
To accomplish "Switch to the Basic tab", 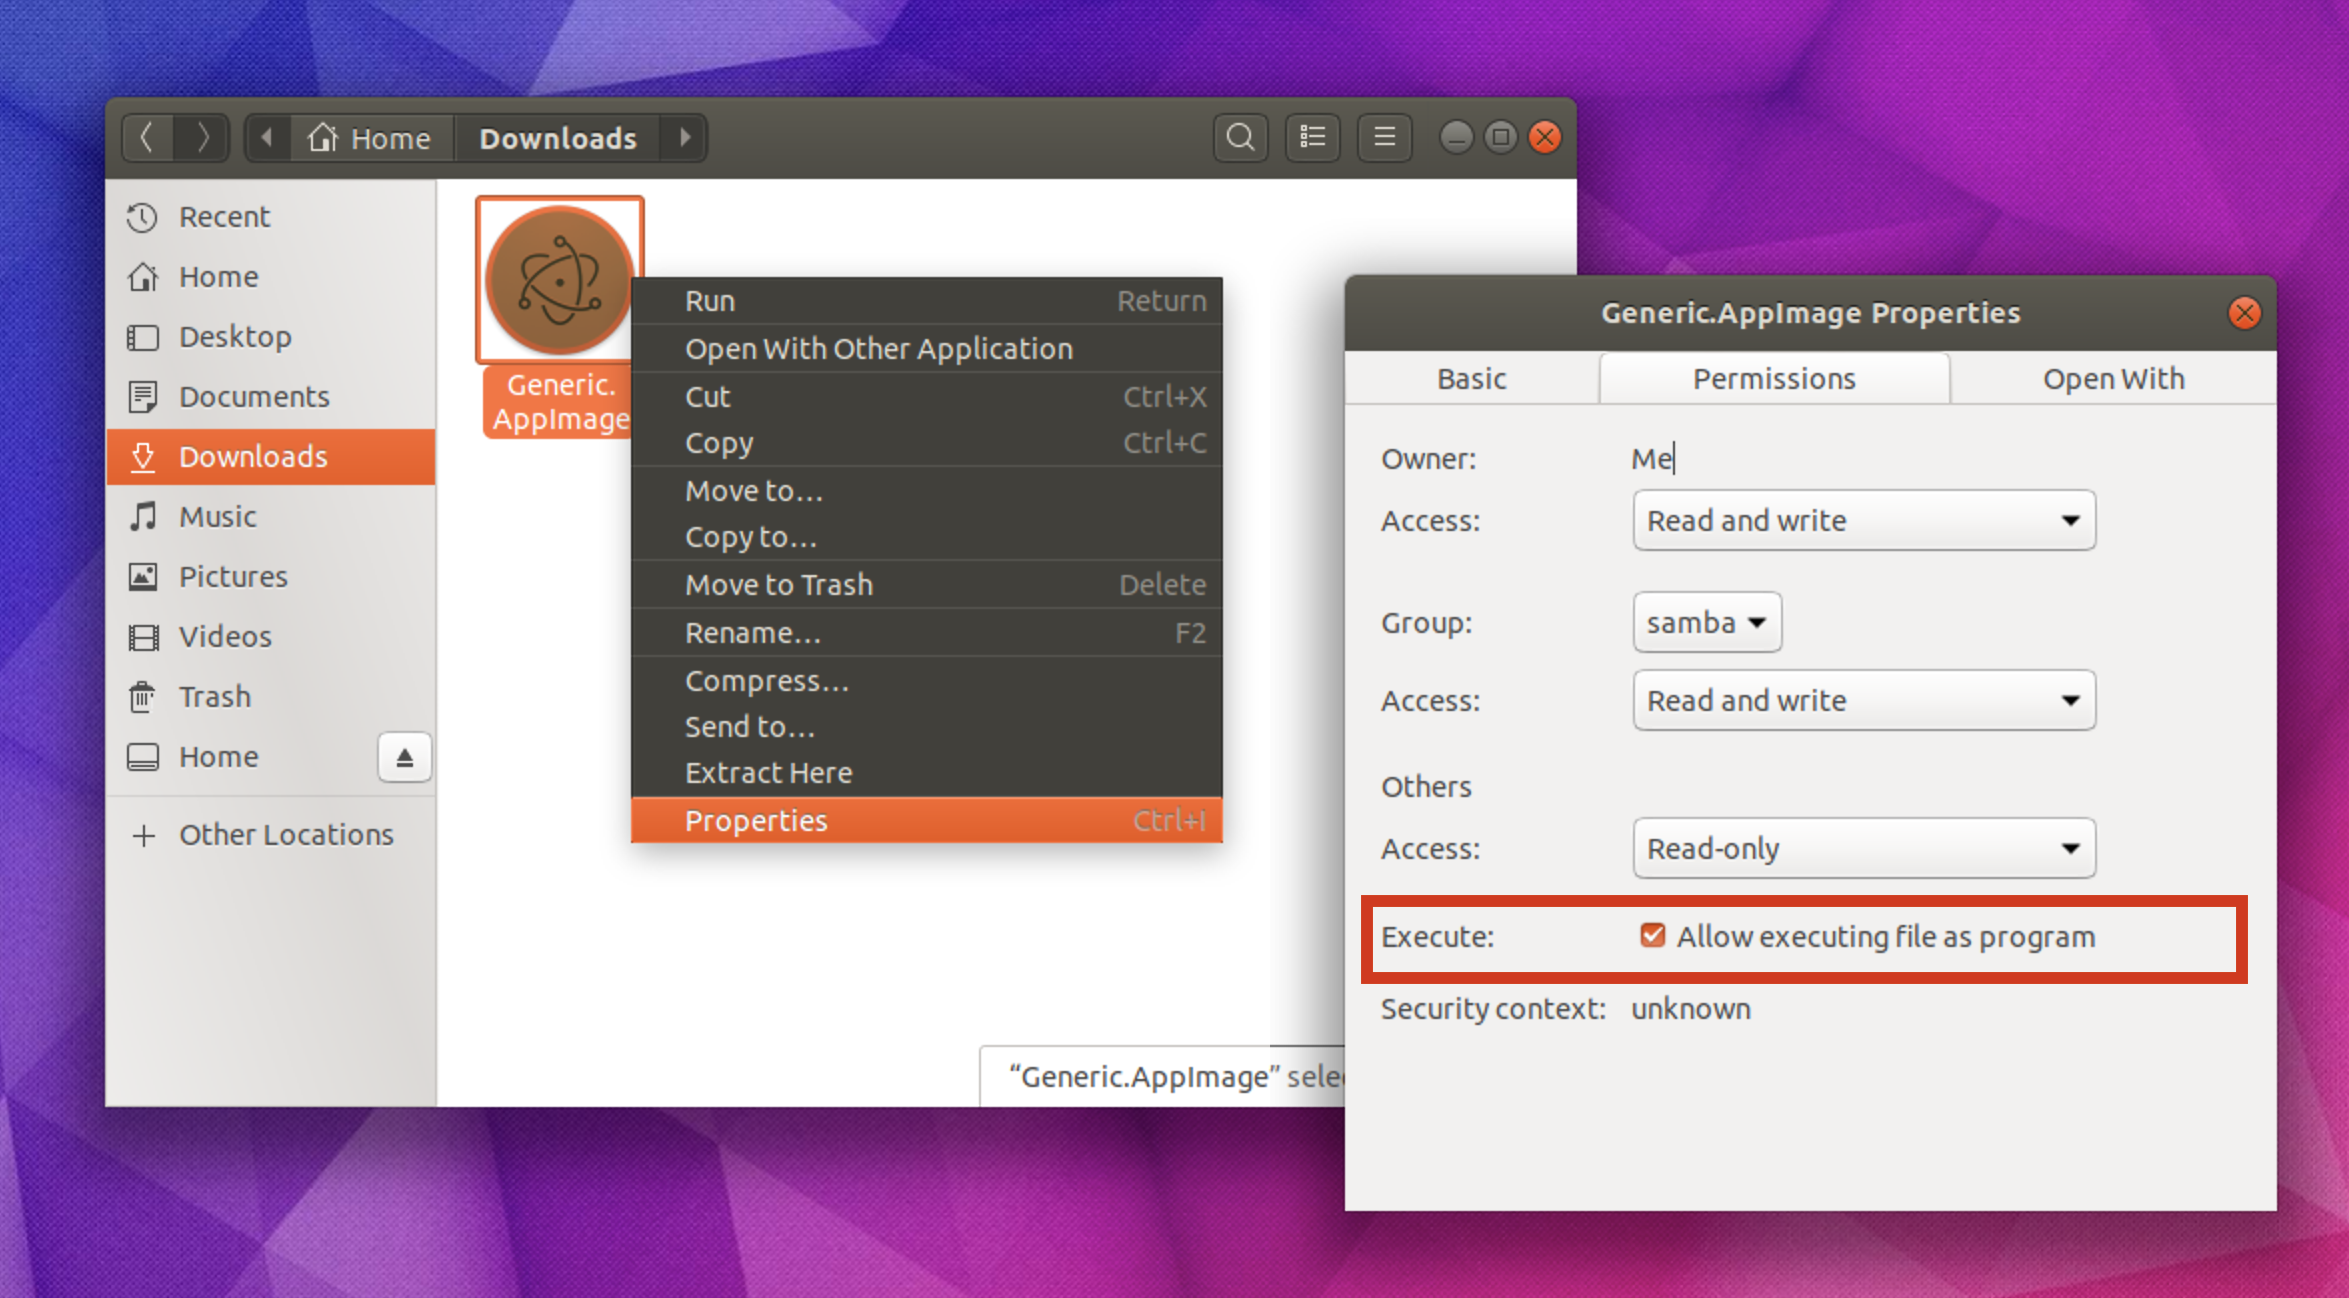I will (x=1471, y=379).
